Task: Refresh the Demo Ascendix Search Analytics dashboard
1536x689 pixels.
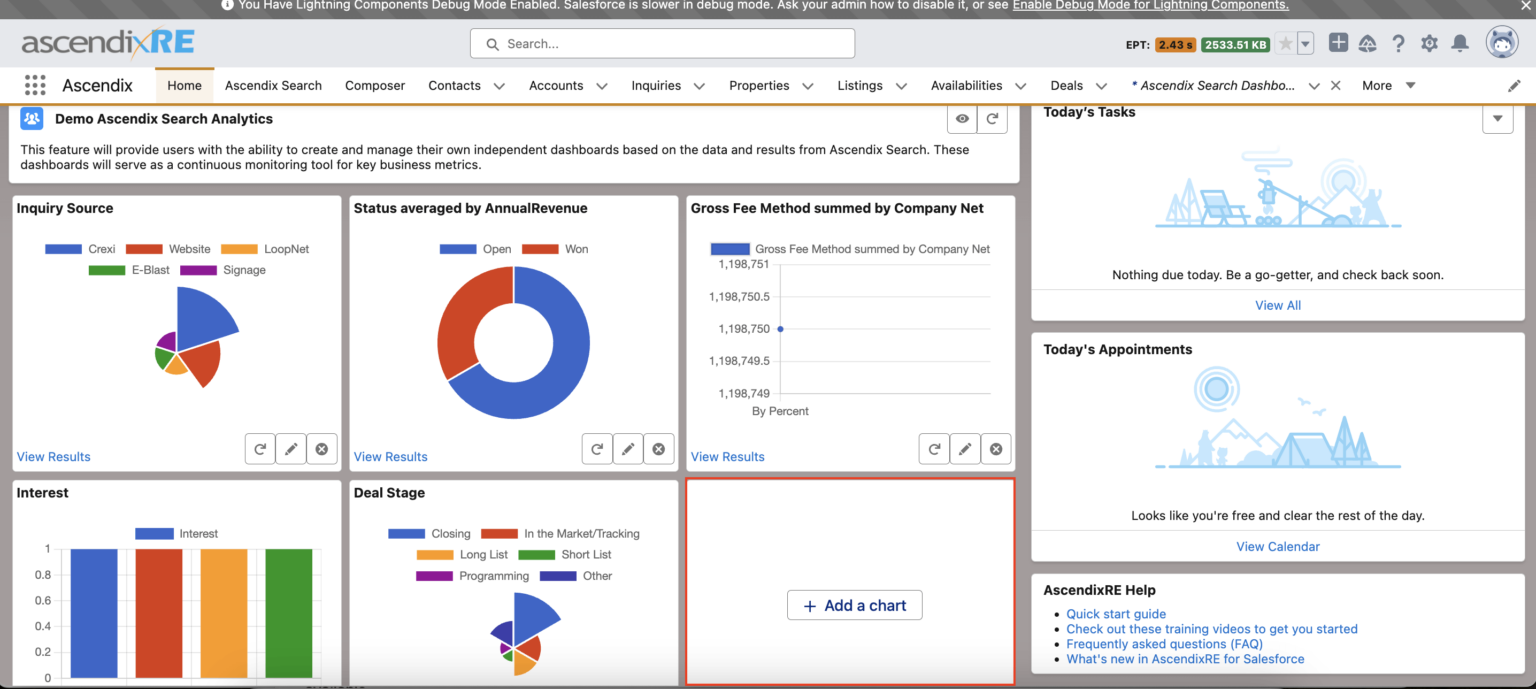Action: tap(992, 119)
